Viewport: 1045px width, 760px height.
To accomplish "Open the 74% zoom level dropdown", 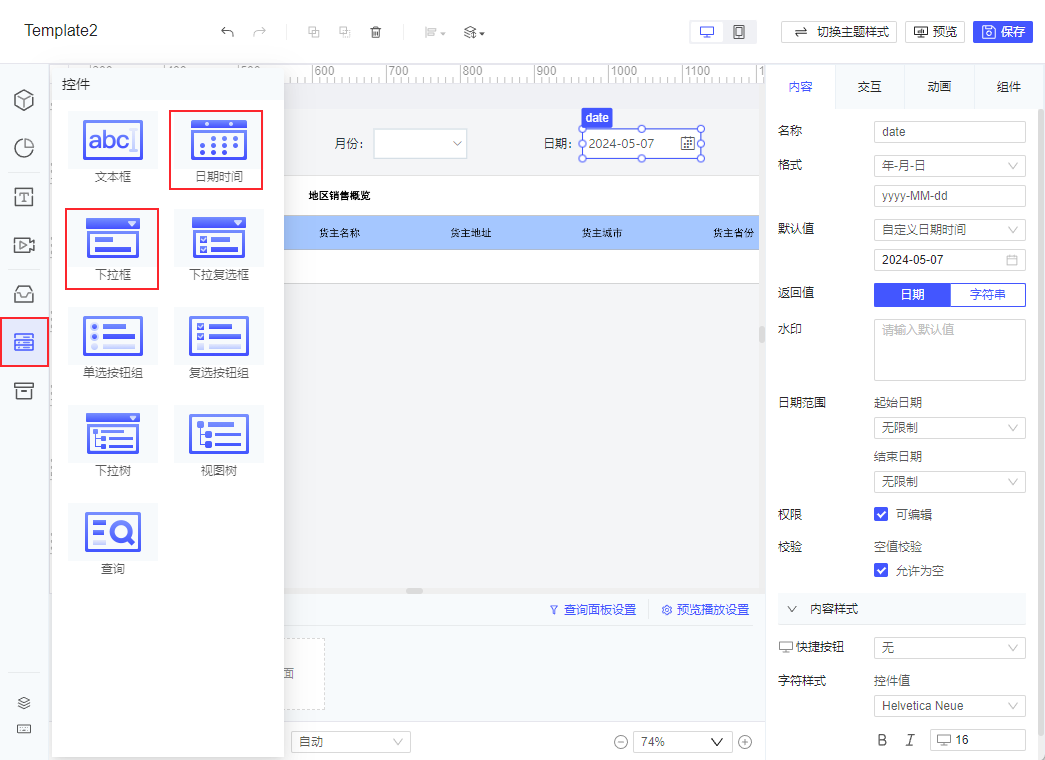I will [682, 742].
